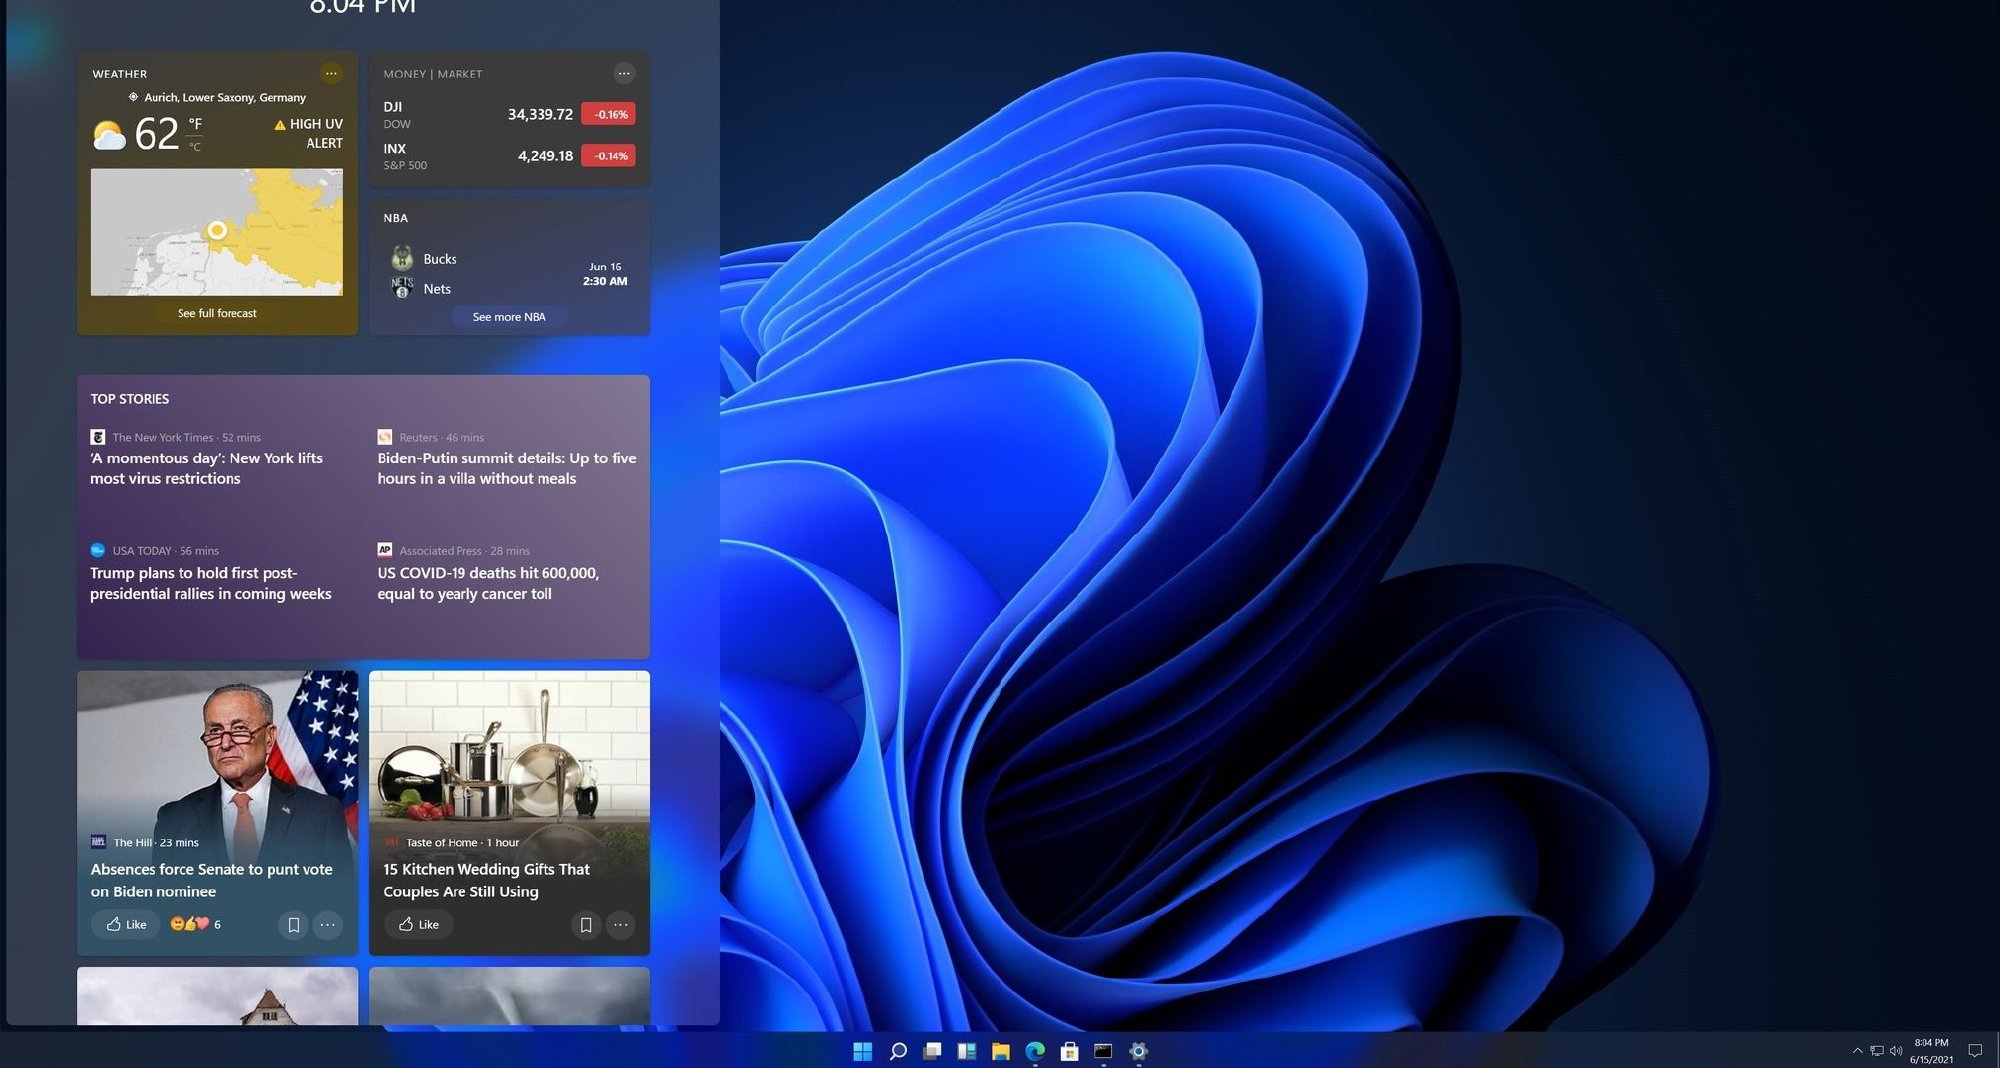Open the Money | Market widget options
Image resolution: width=2000 pixels, height=1068 pixels.
[624, 73]
